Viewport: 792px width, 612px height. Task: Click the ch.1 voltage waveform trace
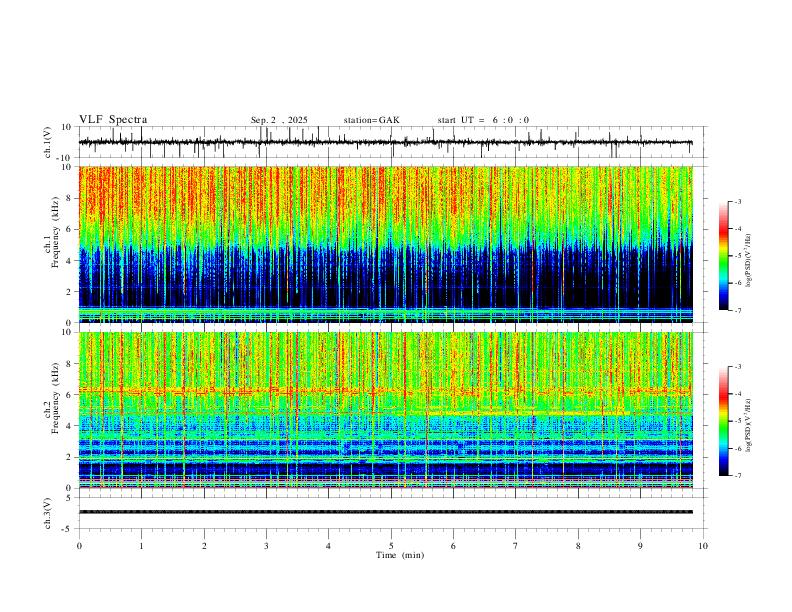click(x=385, y=142)
